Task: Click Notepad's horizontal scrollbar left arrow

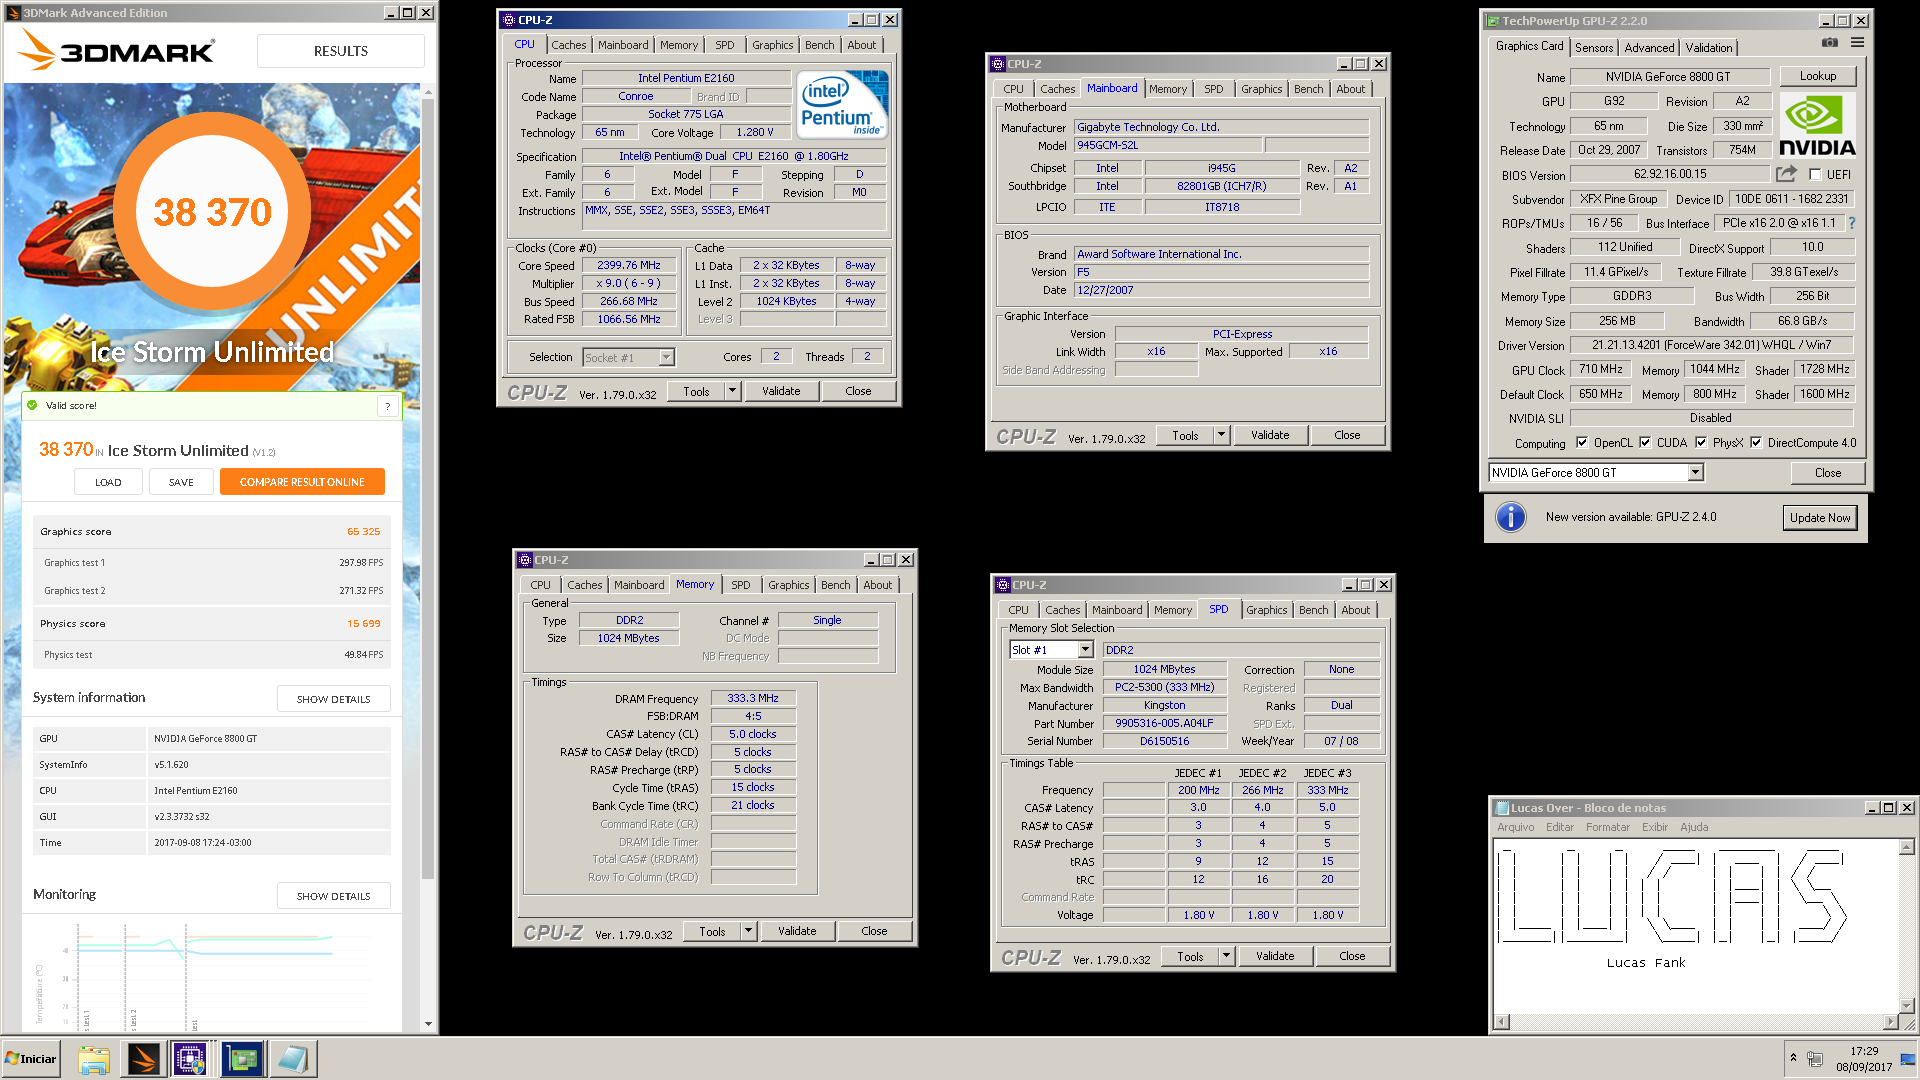Action: (x=1502, y=1022)
